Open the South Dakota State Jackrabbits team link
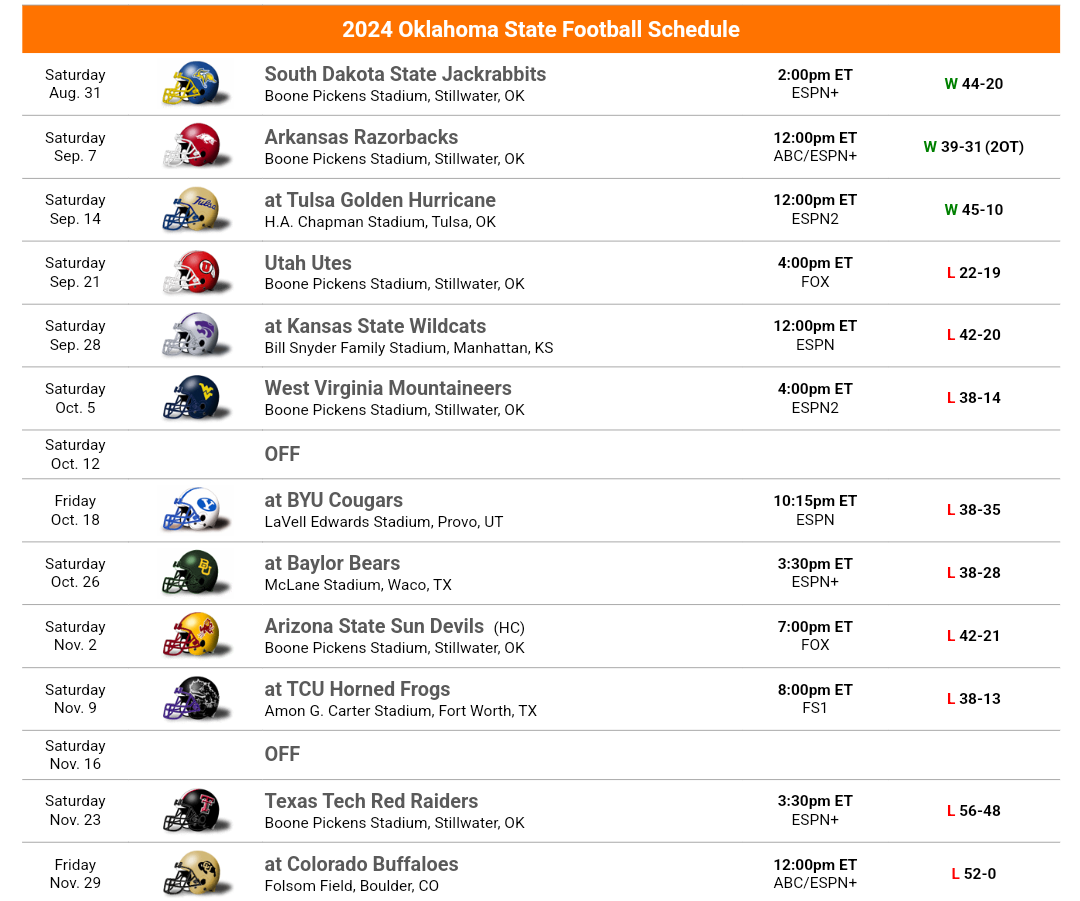The image size is (1080, 901). [405, 74]
